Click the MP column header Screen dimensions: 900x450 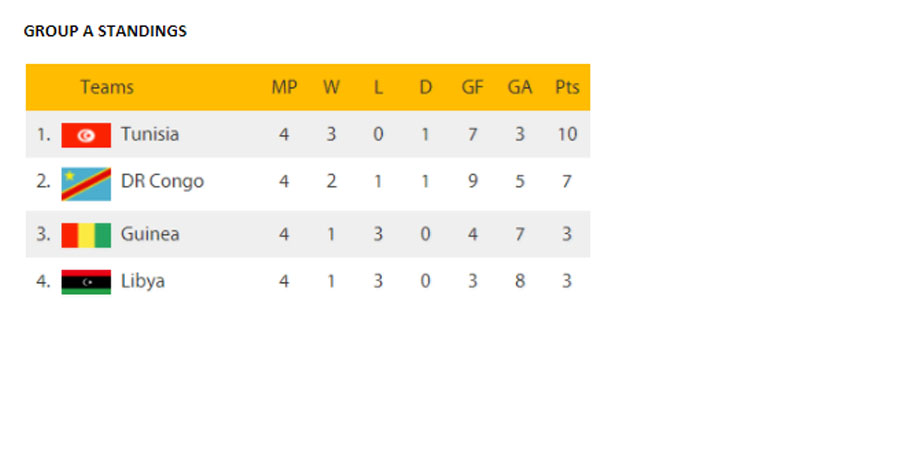tap(284, 87)
